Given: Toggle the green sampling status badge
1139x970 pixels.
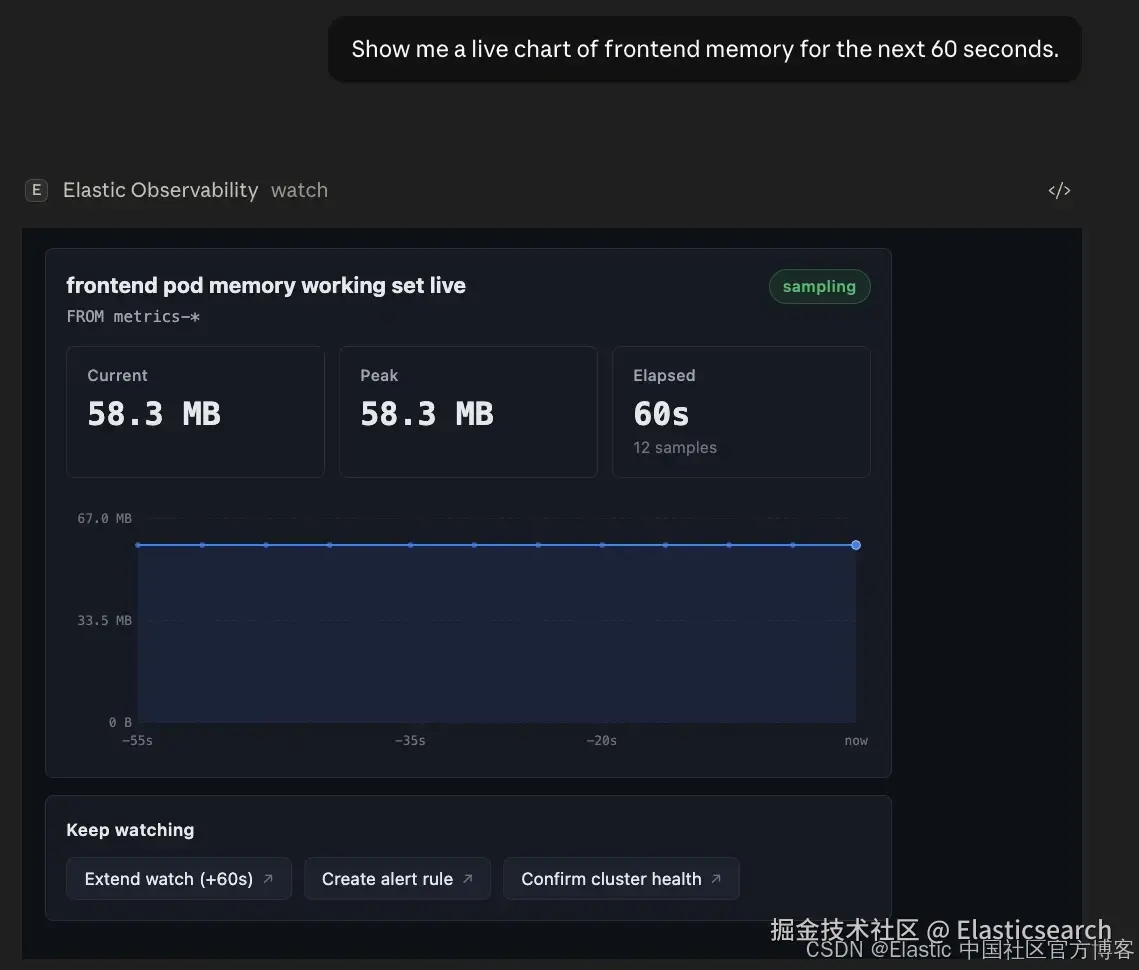Looking at the screenshot, I should click(x=819, y=286).
